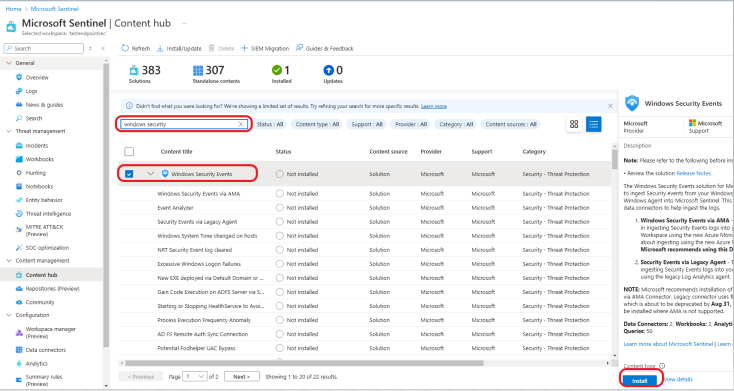
Task: Open Logs in the sidebar
Action: click(31, 91)
